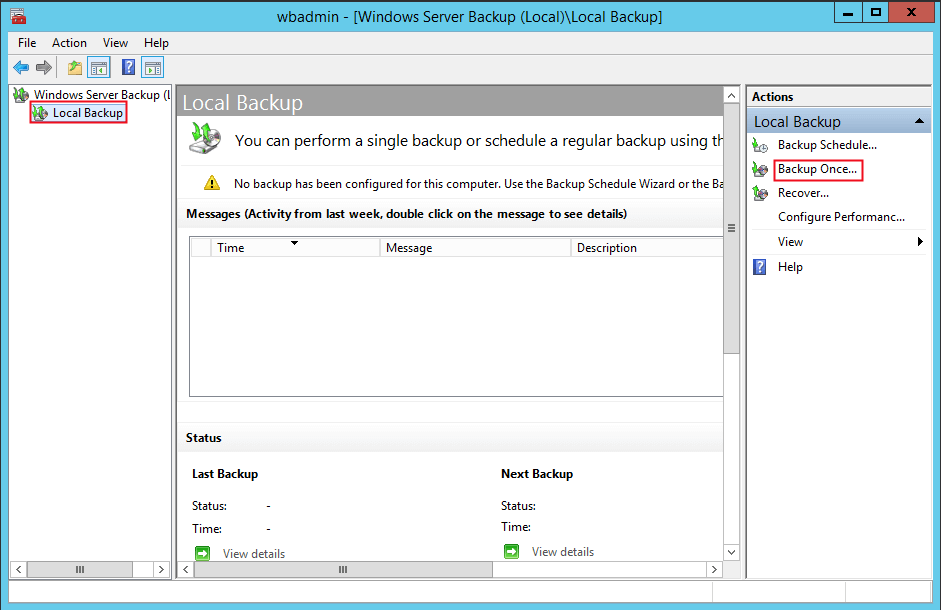
Task: Click the center pane horizontal scrollbar thumb
Action: coord(343,569)
